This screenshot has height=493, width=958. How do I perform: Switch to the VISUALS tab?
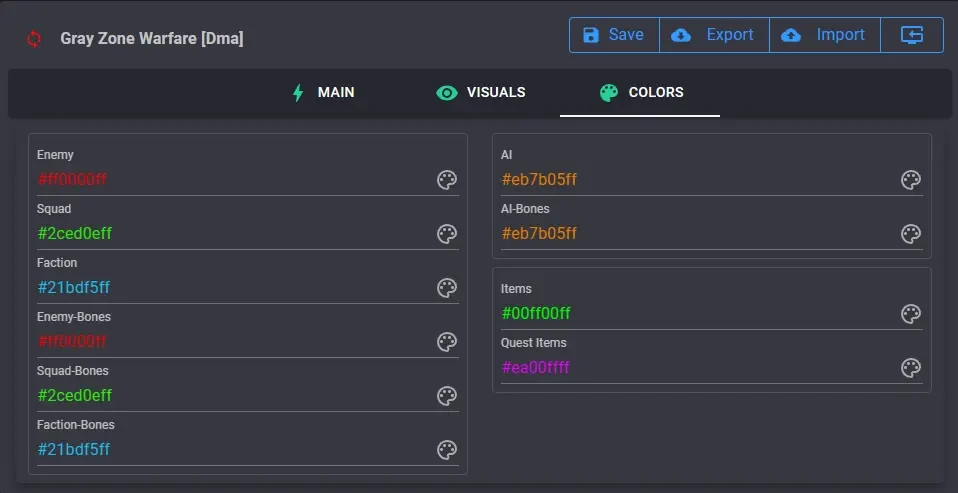(481, 92)
